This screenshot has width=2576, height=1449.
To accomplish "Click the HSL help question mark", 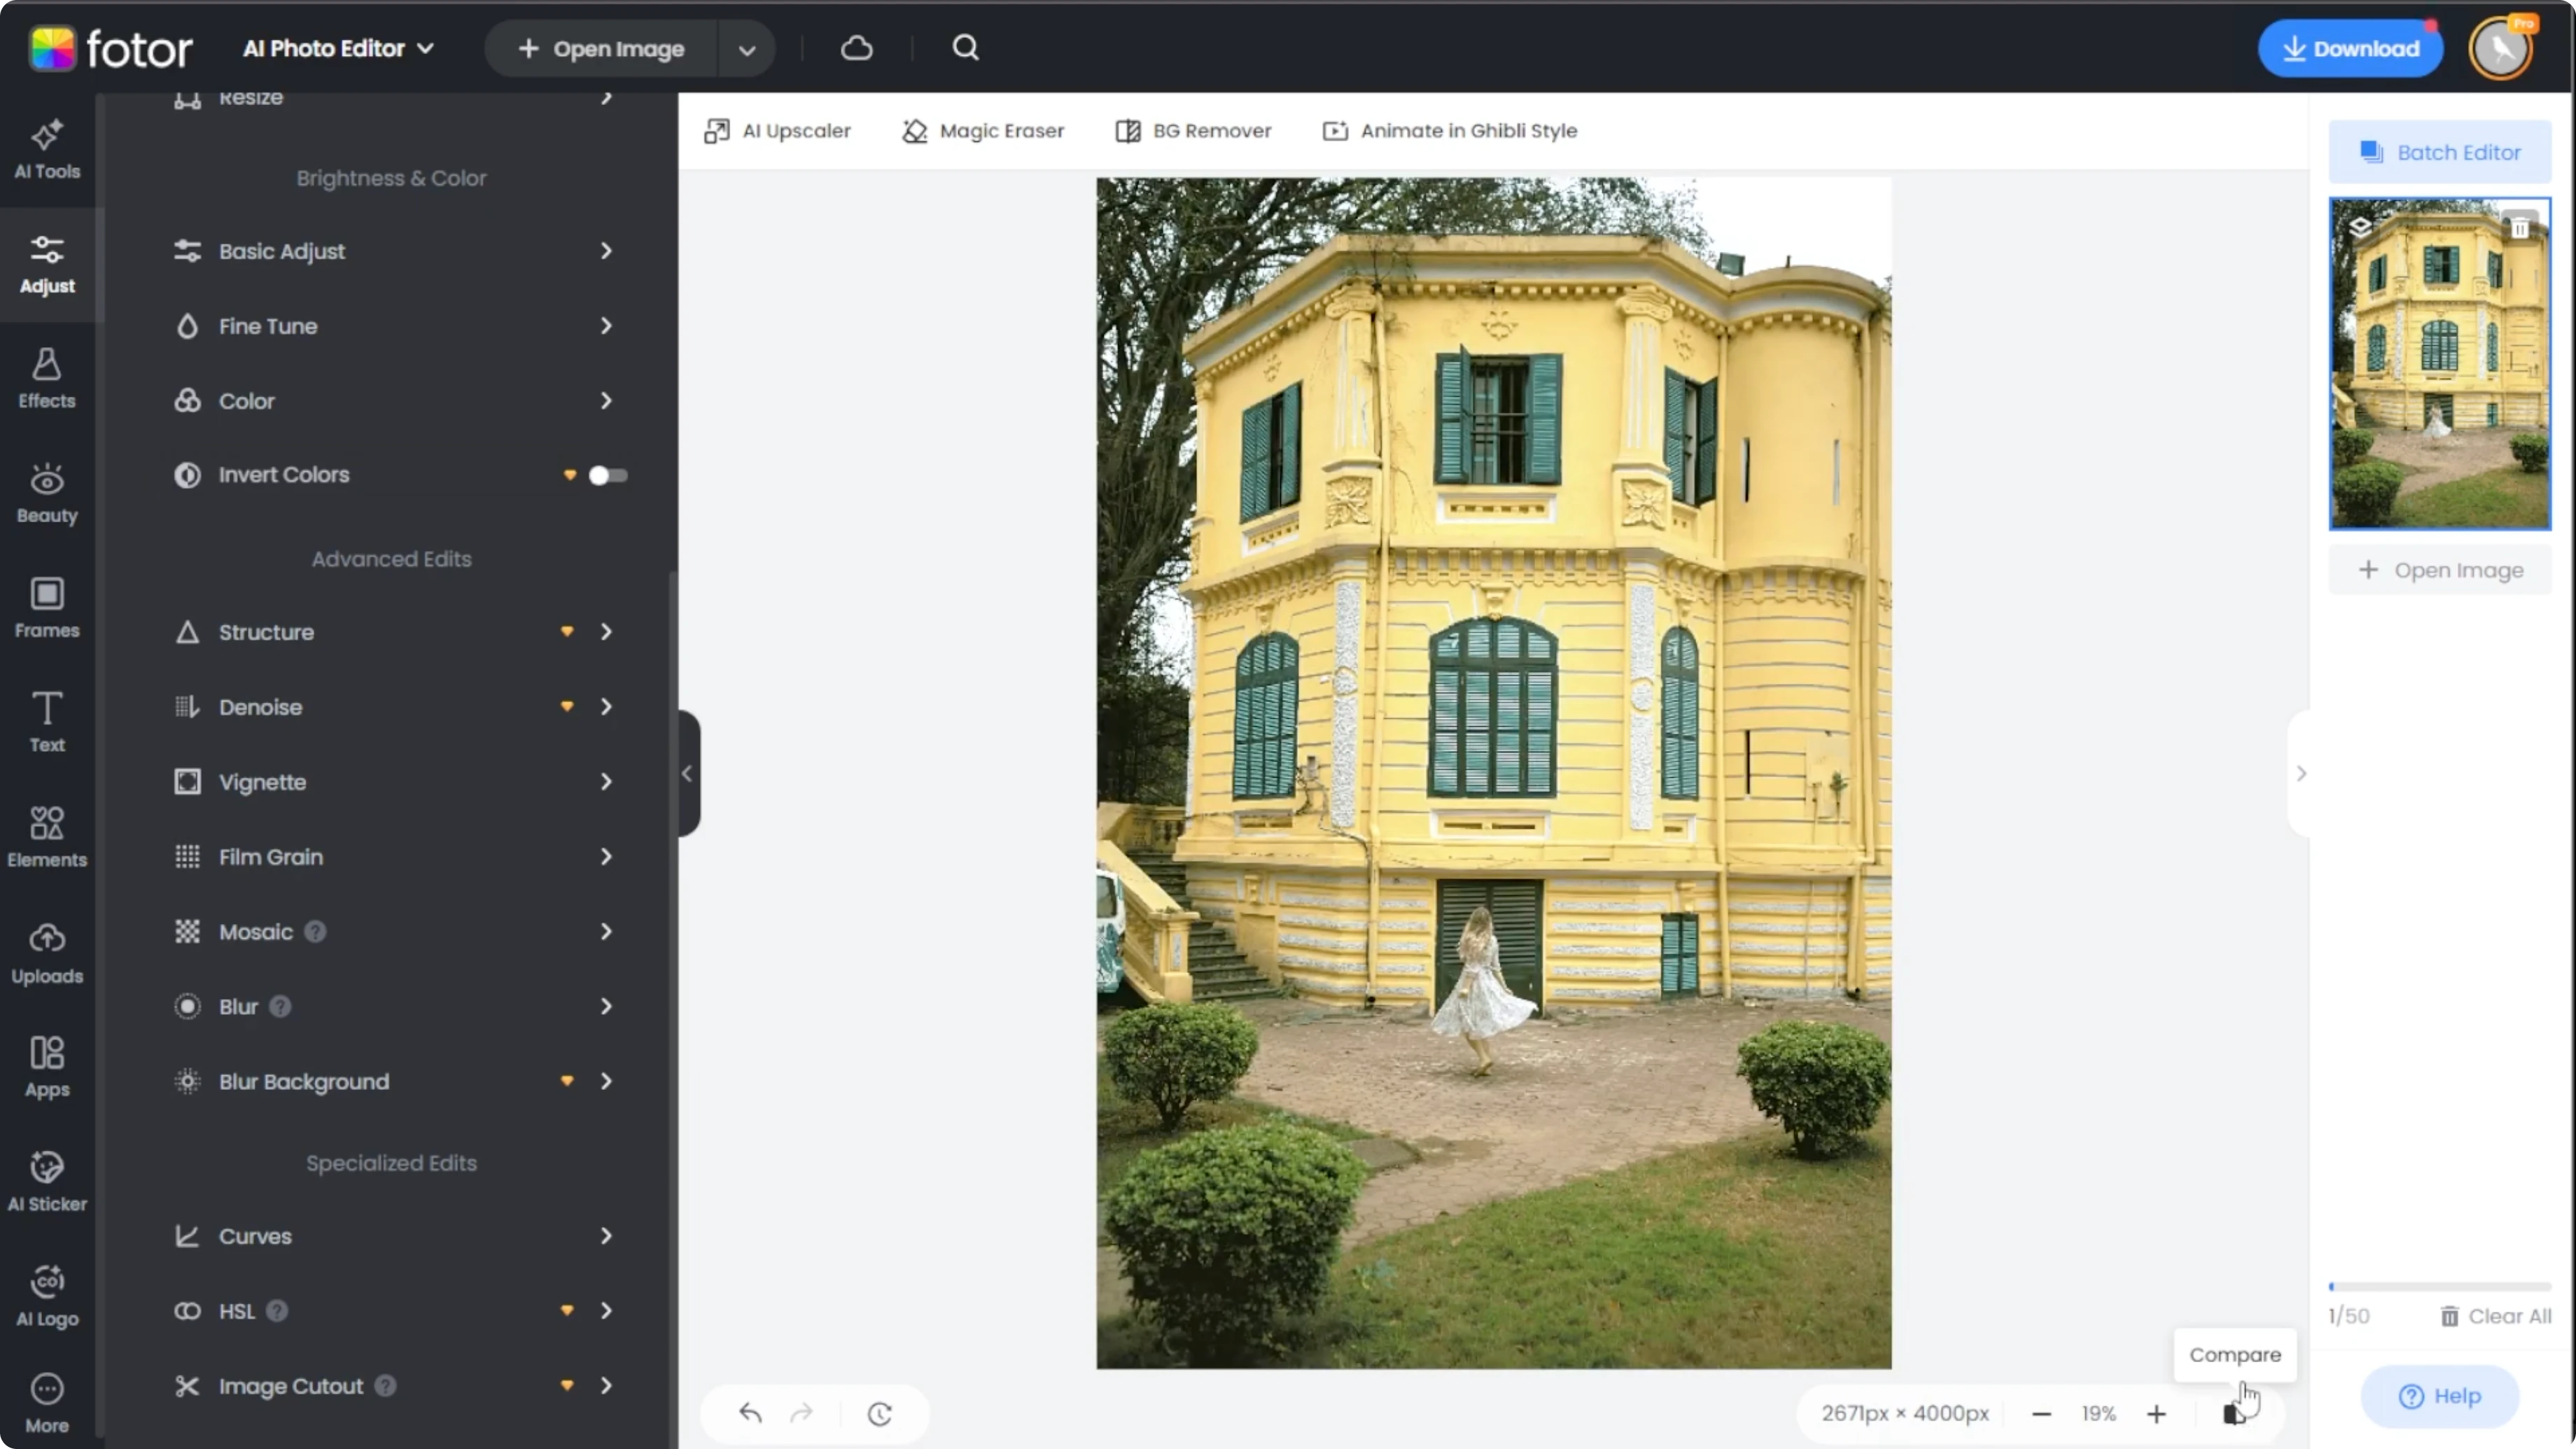I will click(x=277, y=1311).
